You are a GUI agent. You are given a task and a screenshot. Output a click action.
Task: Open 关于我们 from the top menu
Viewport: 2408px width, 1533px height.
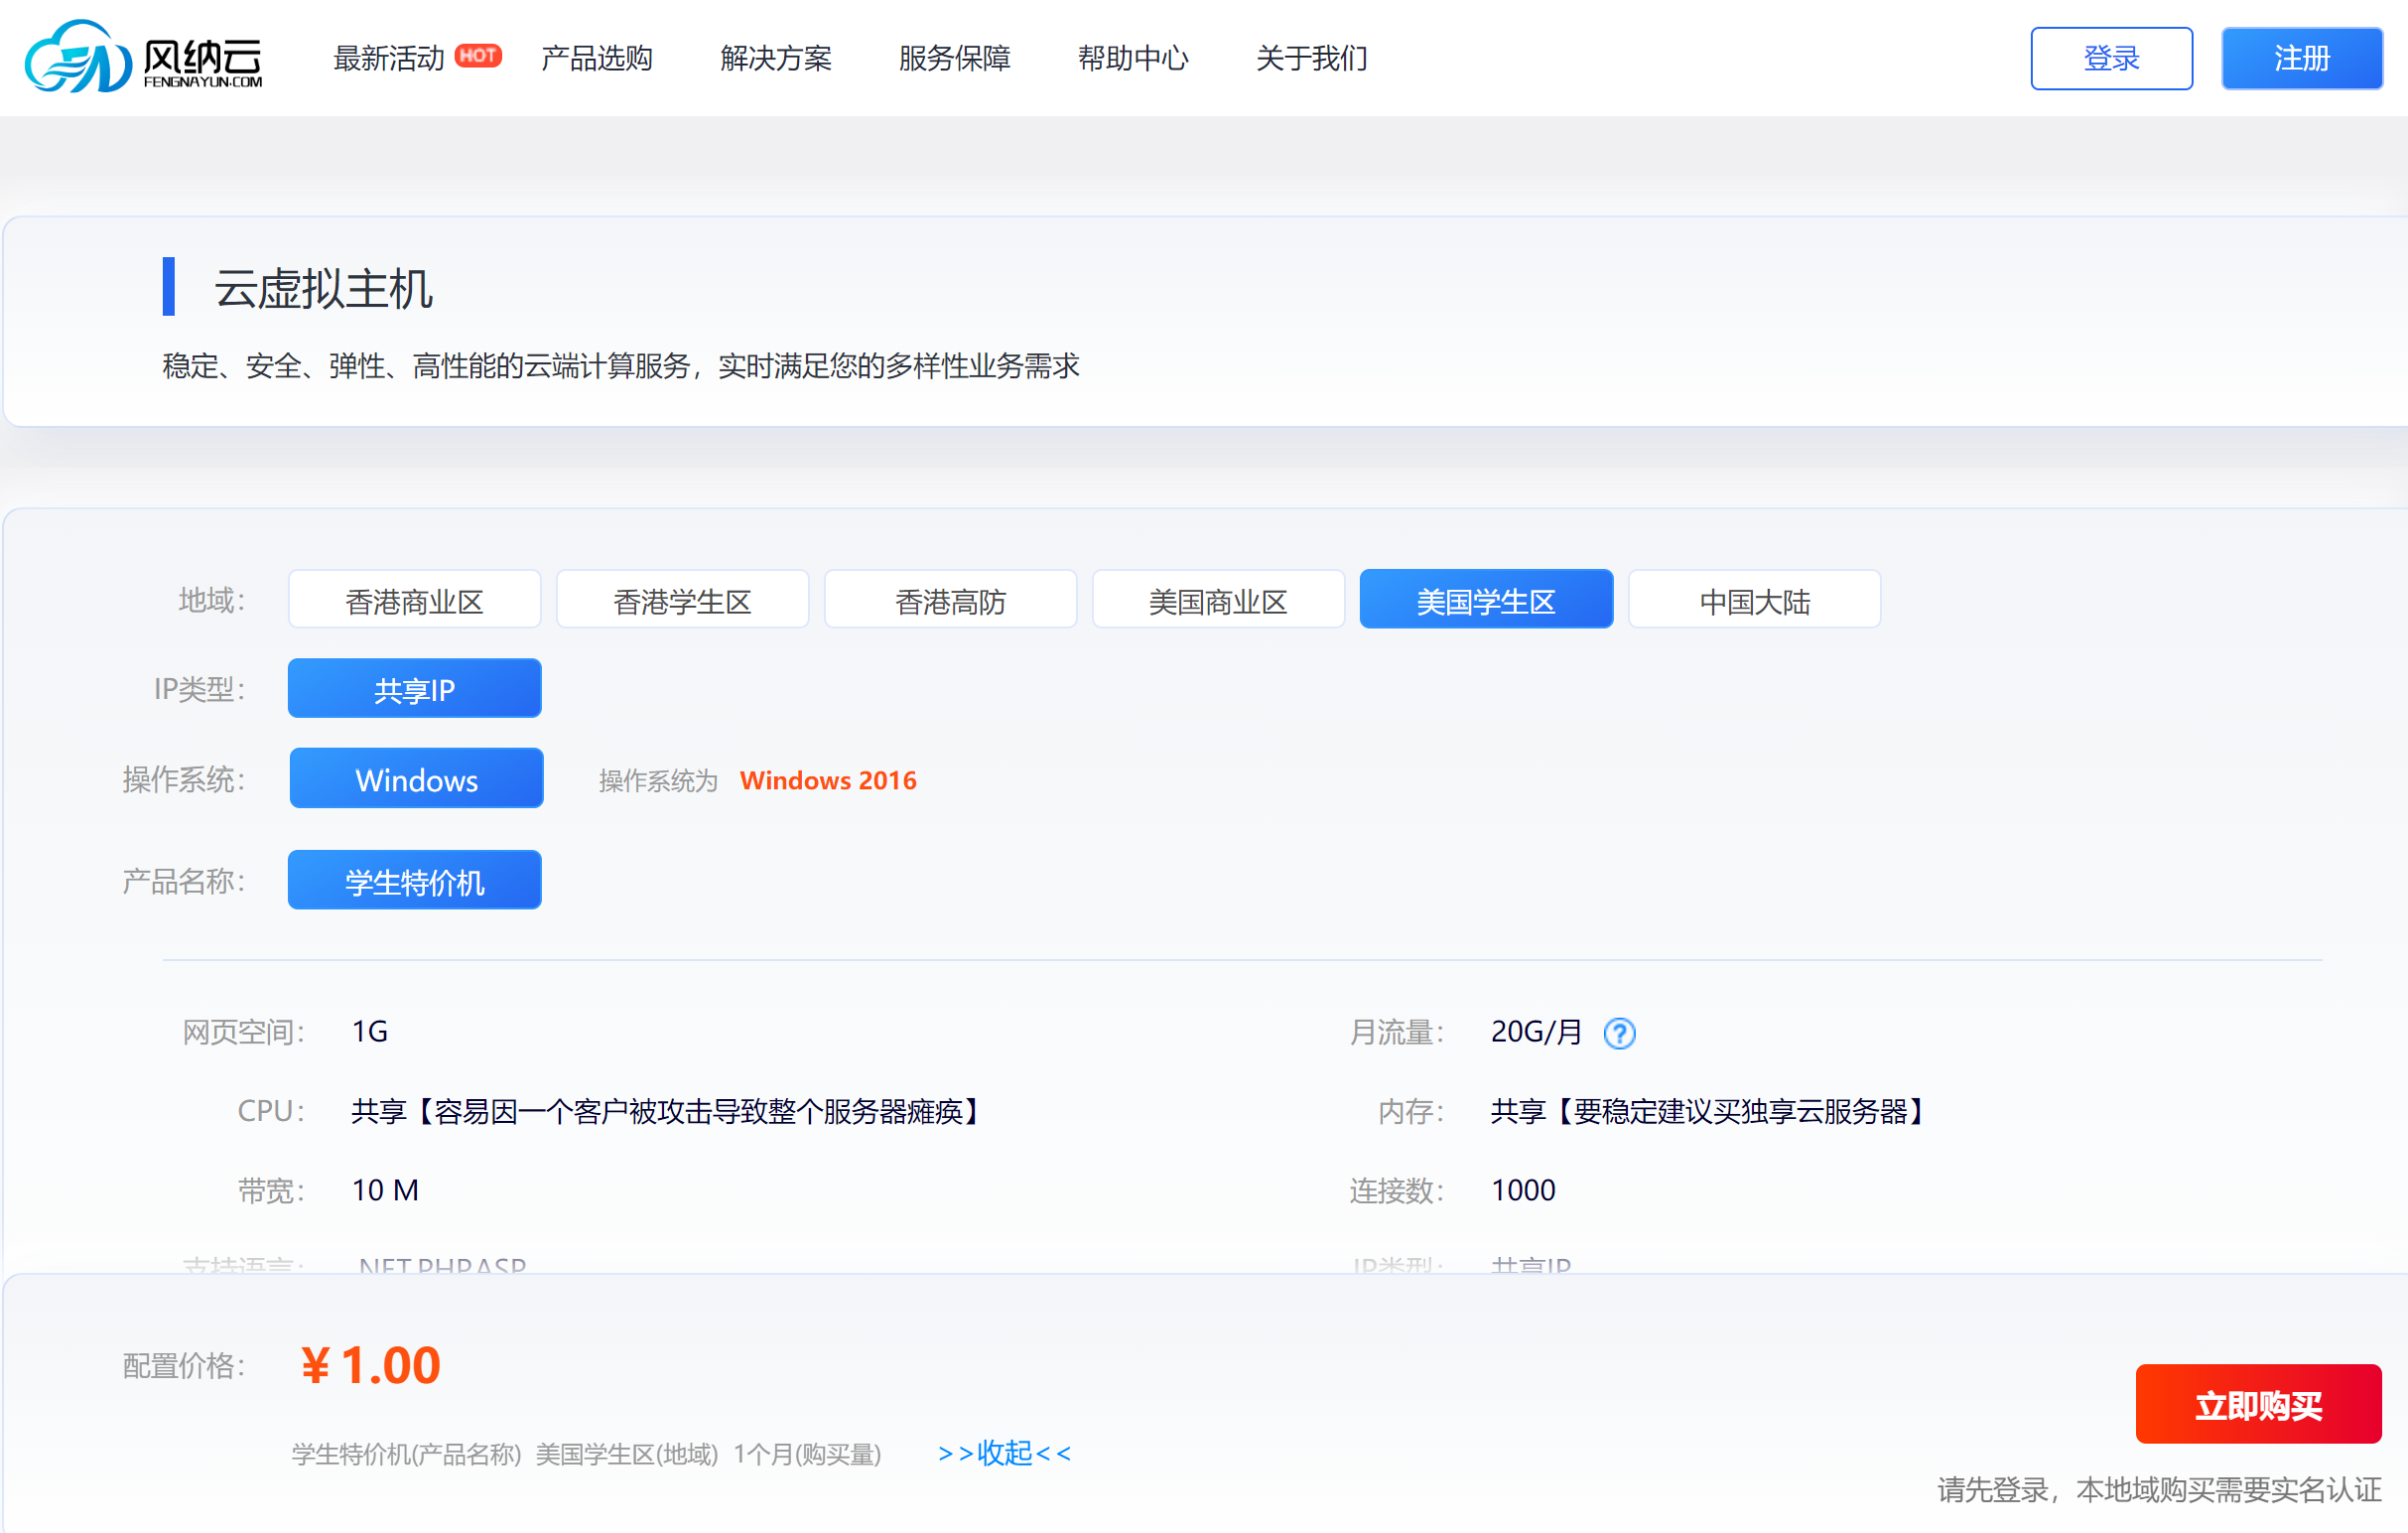1312,58
